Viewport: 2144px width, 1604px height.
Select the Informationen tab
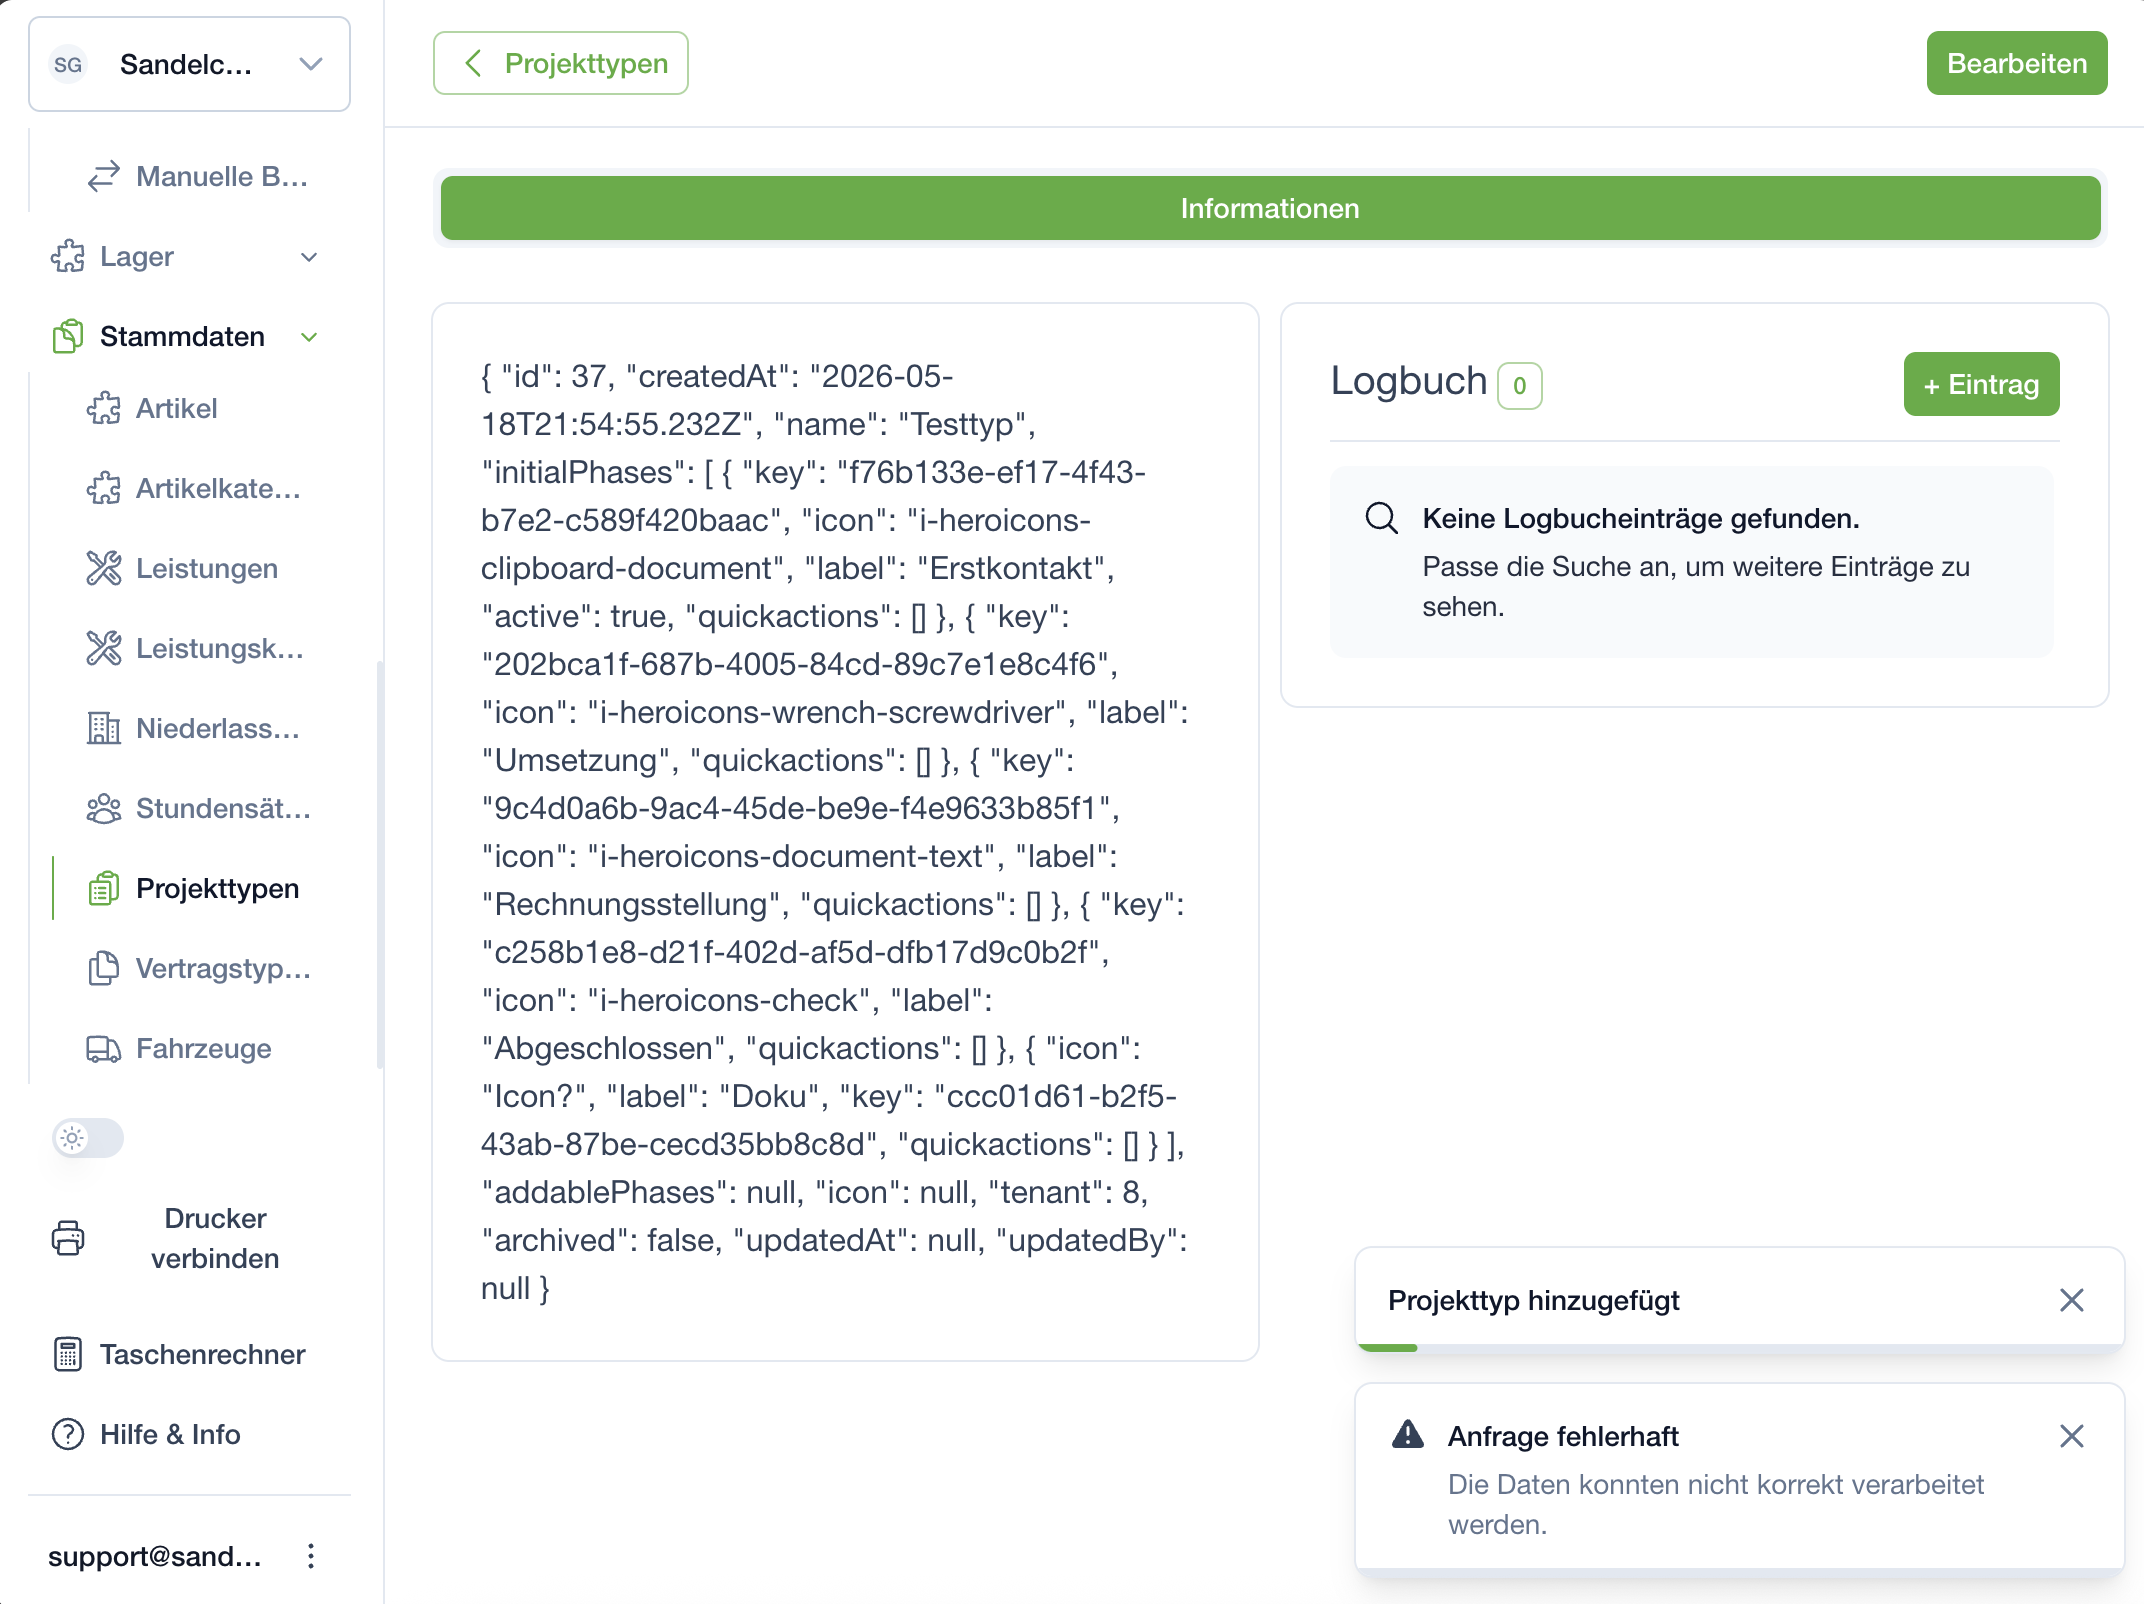point(1270,208)
